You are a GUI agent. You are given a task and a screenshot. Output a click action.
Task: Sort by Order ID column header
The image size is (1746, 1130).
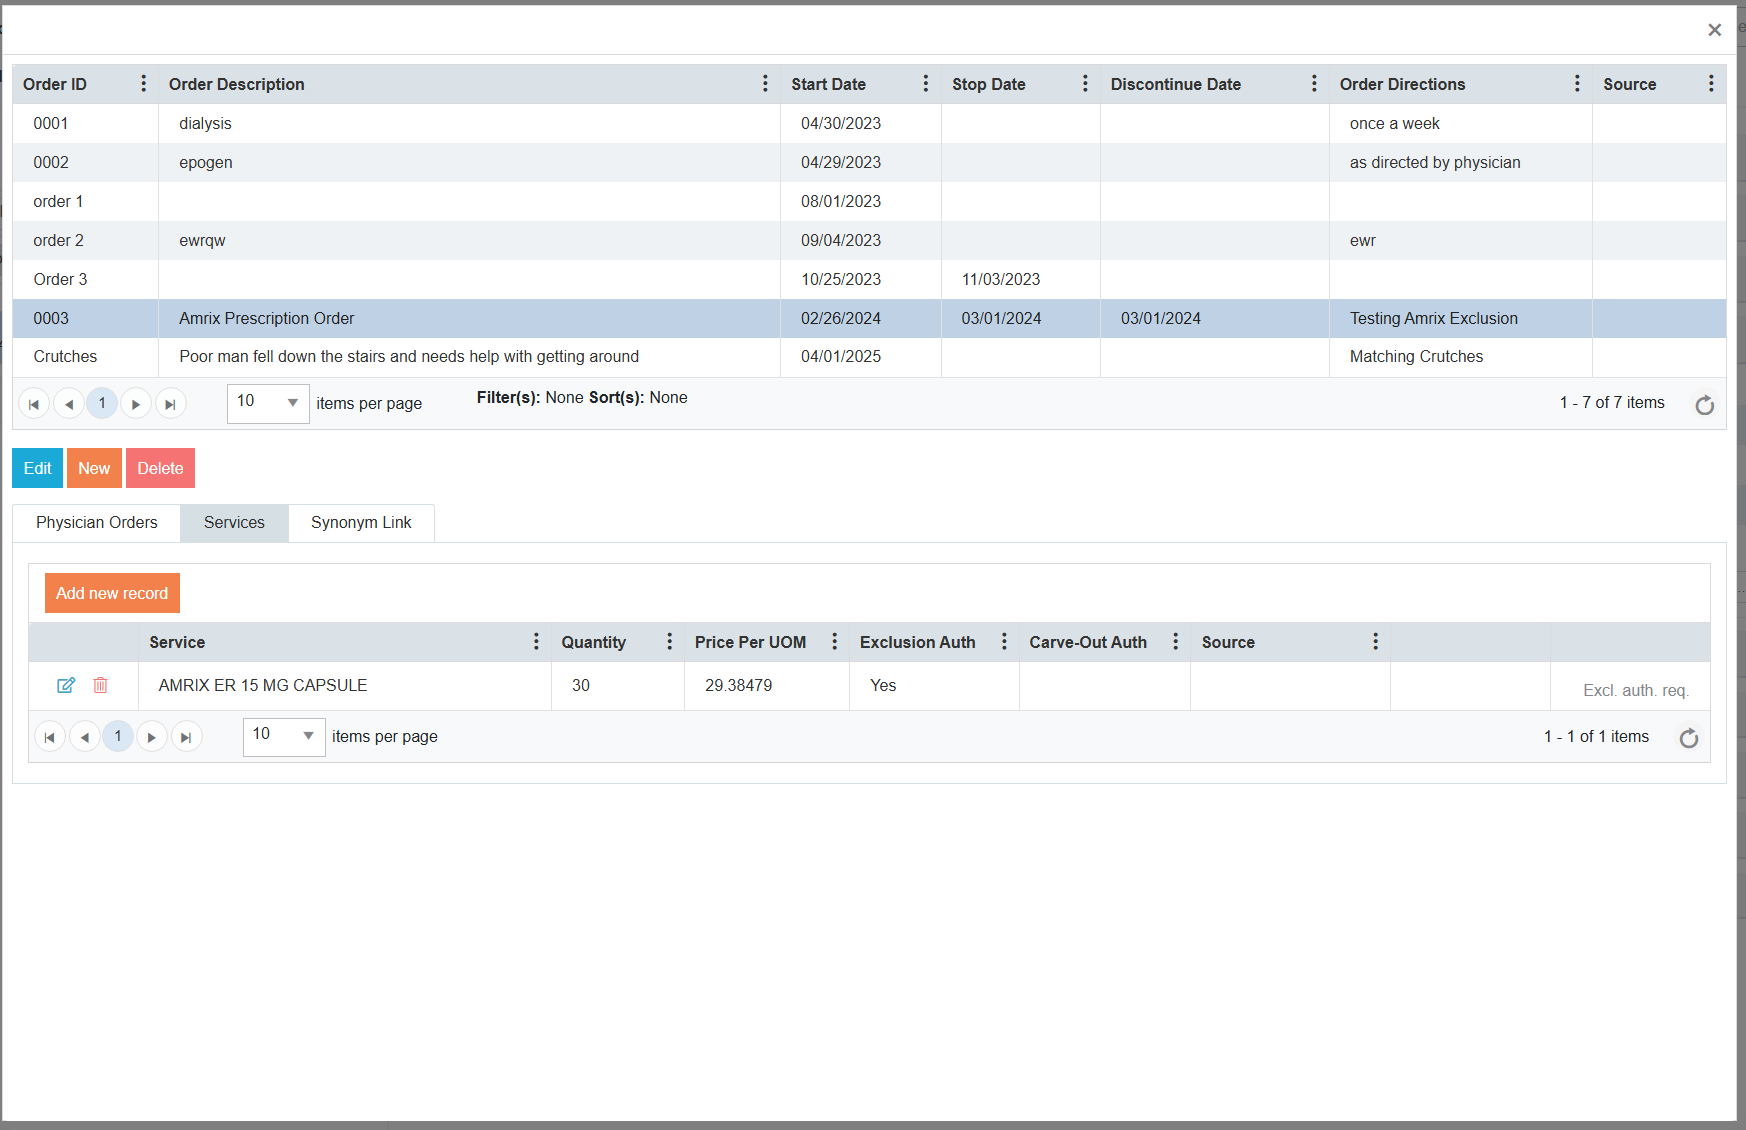point(55,84)
